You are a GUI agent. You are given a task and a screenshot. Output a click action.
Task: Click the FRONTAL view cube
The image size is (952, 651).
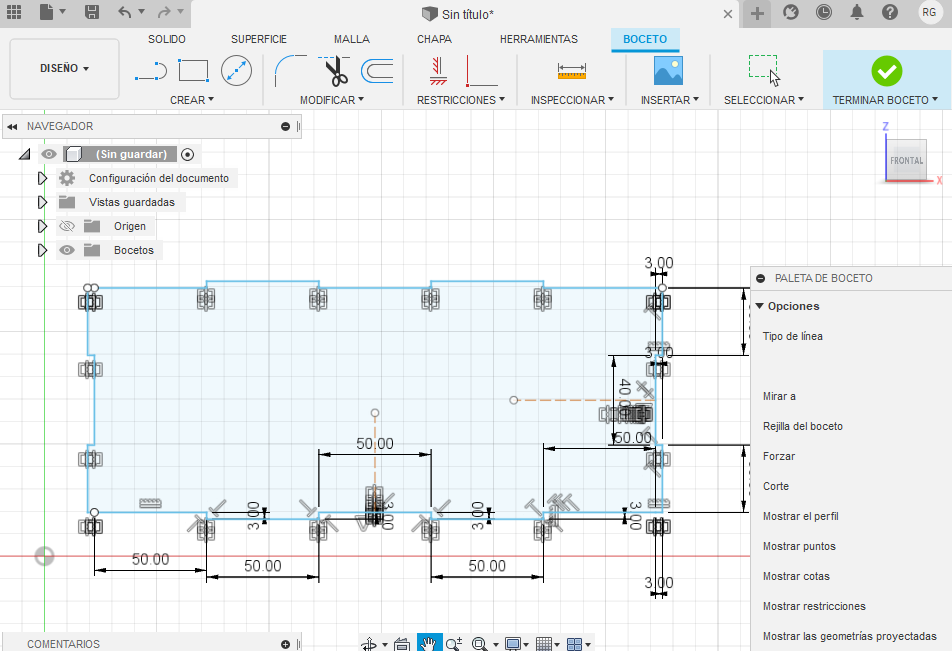907,160
